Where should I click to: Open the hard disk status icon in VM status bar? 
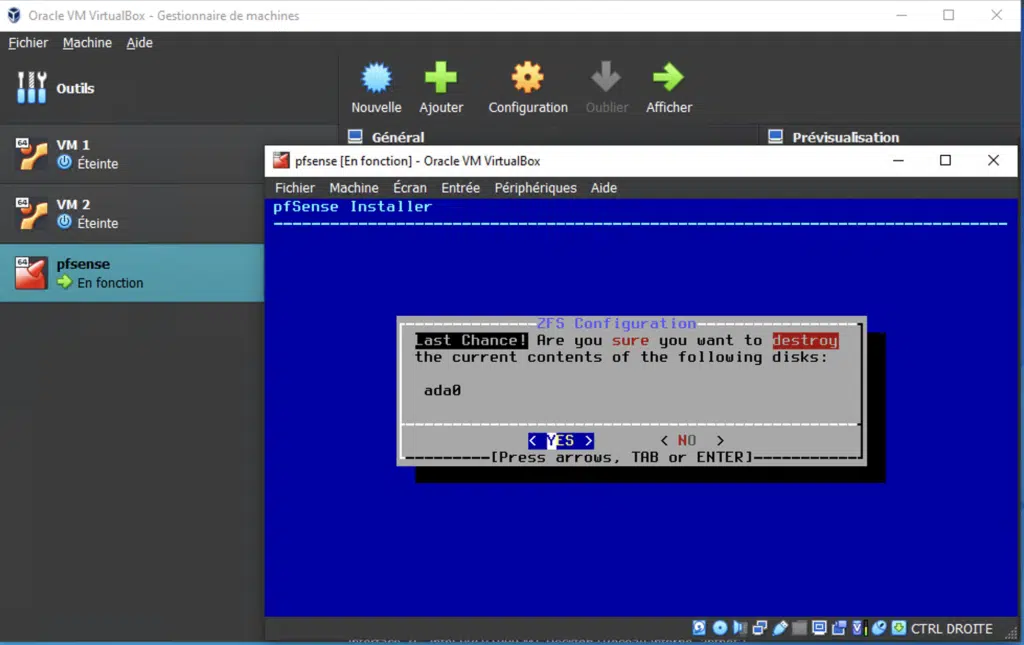pyautogui.click(x=699, y=628)
